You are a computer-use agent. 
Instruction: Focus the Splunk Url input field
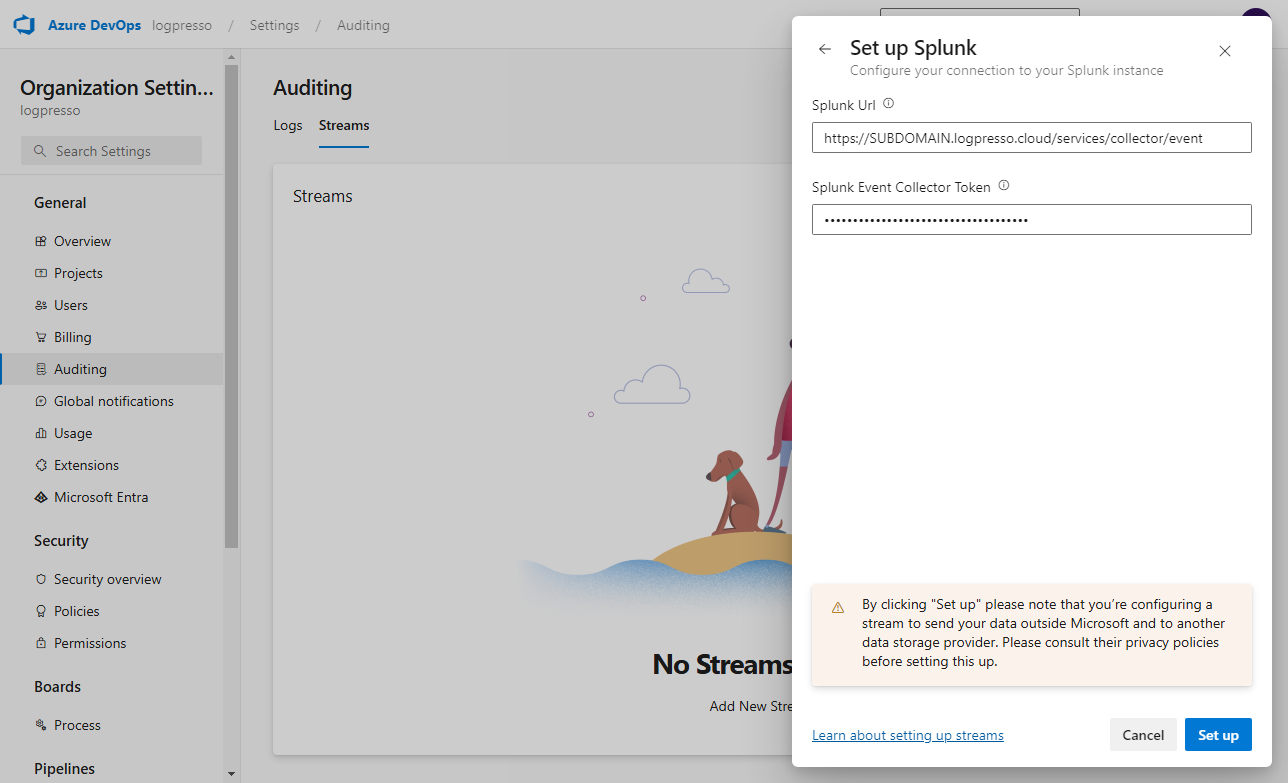1032,138
